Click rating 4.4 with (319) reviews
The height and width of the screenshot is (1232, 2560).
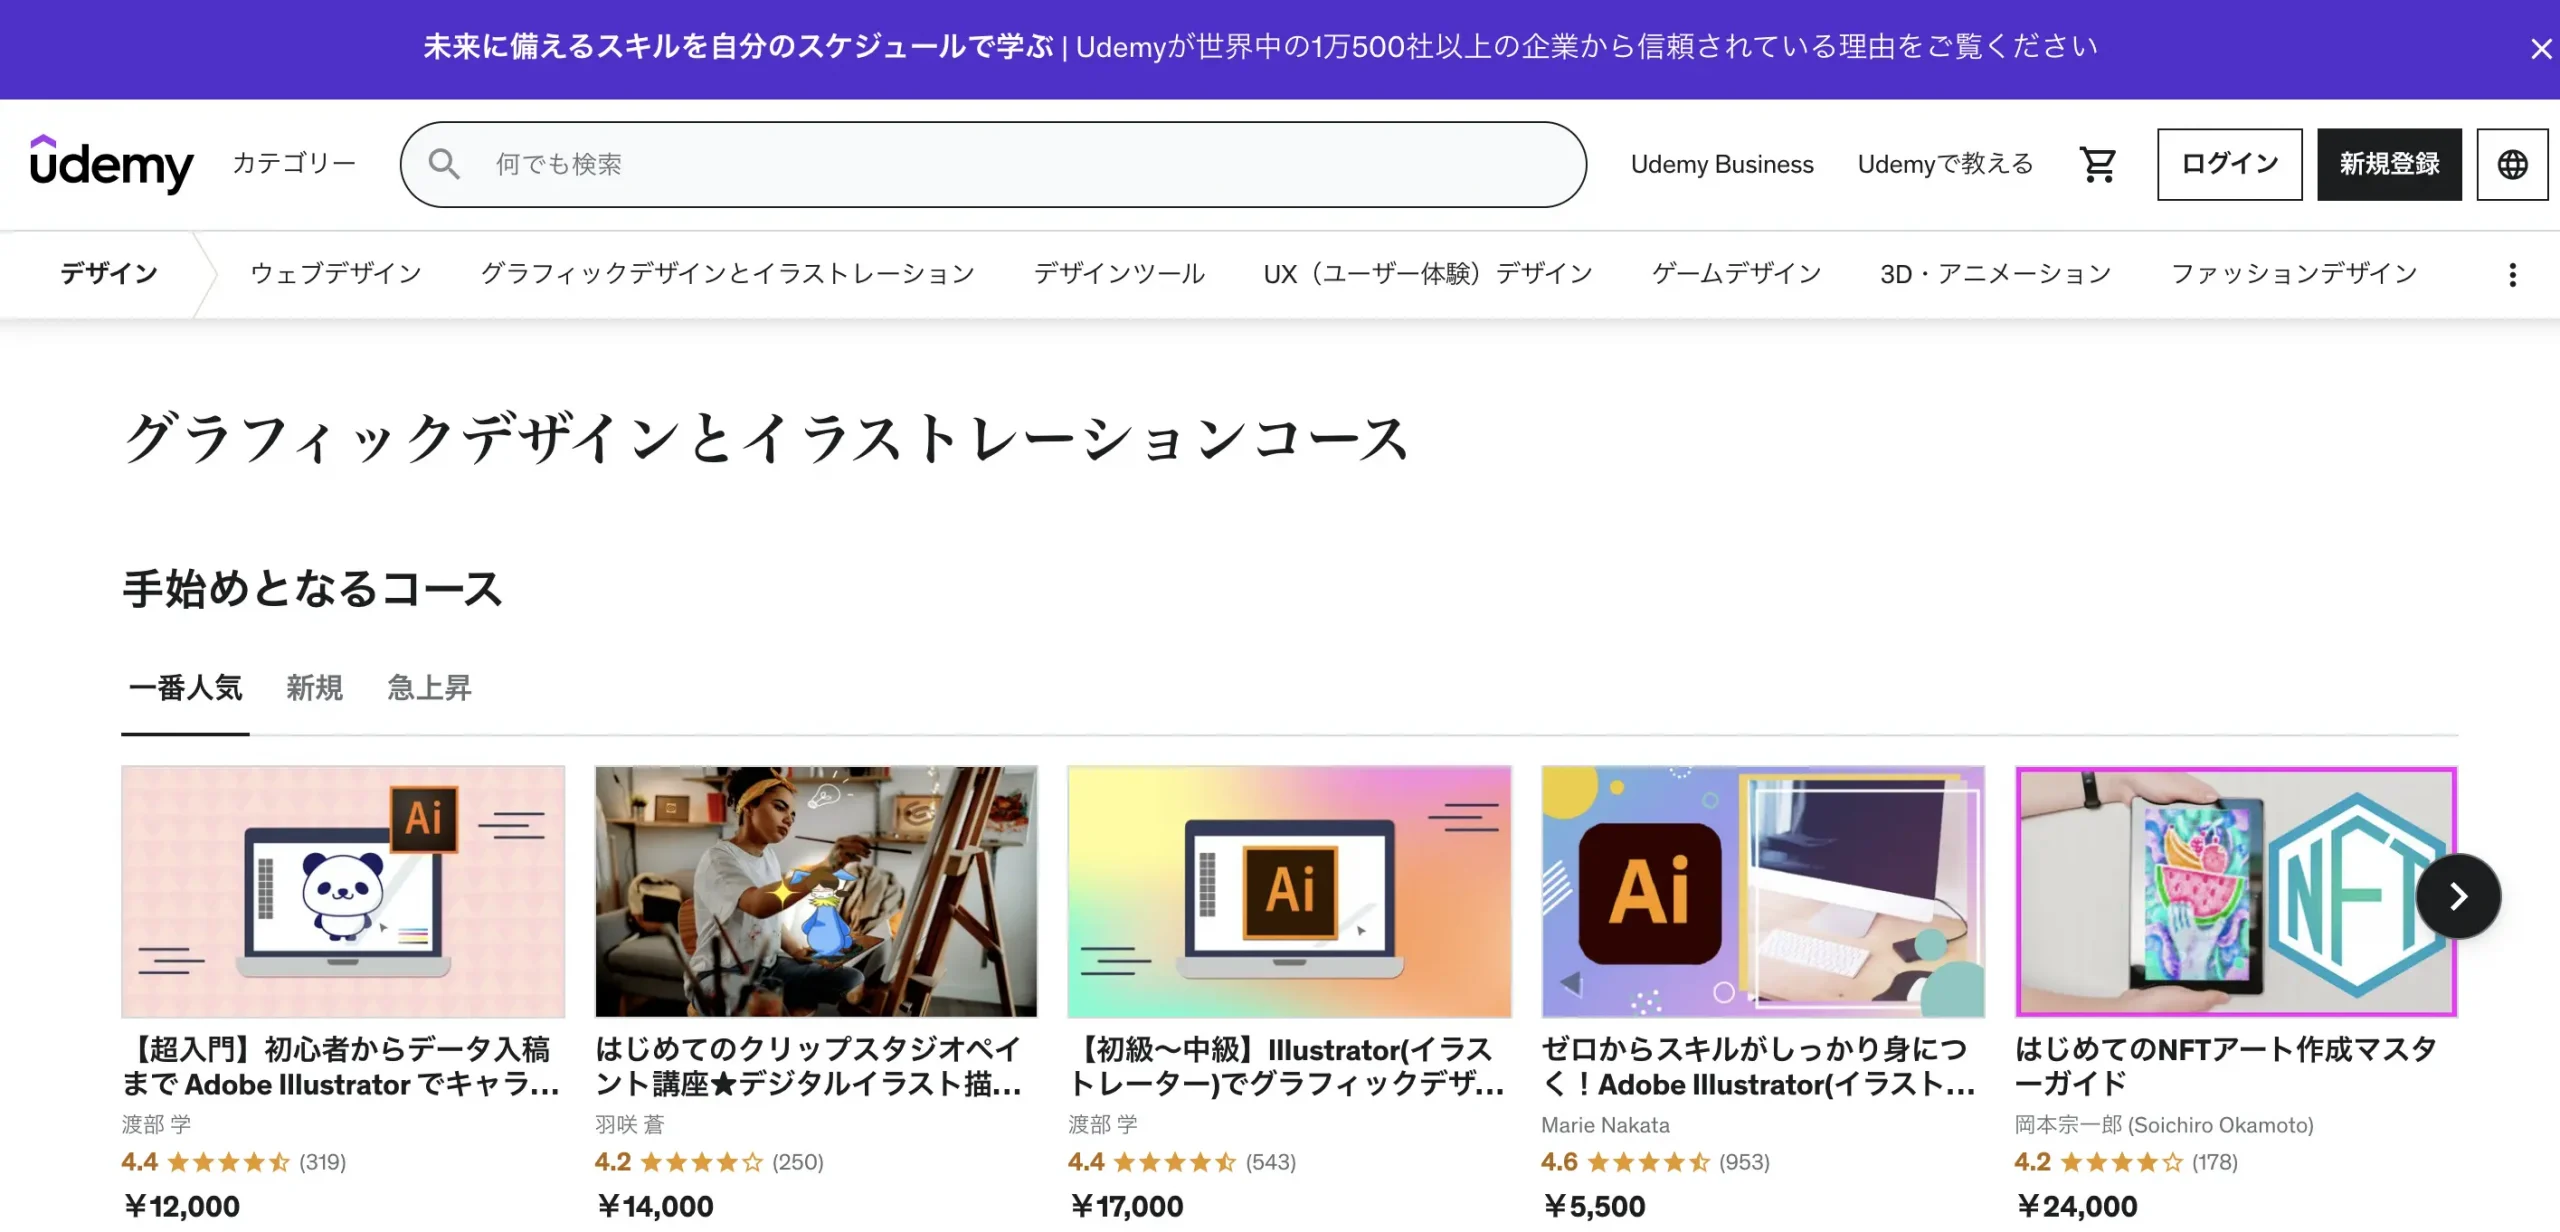coord(234,1162)
